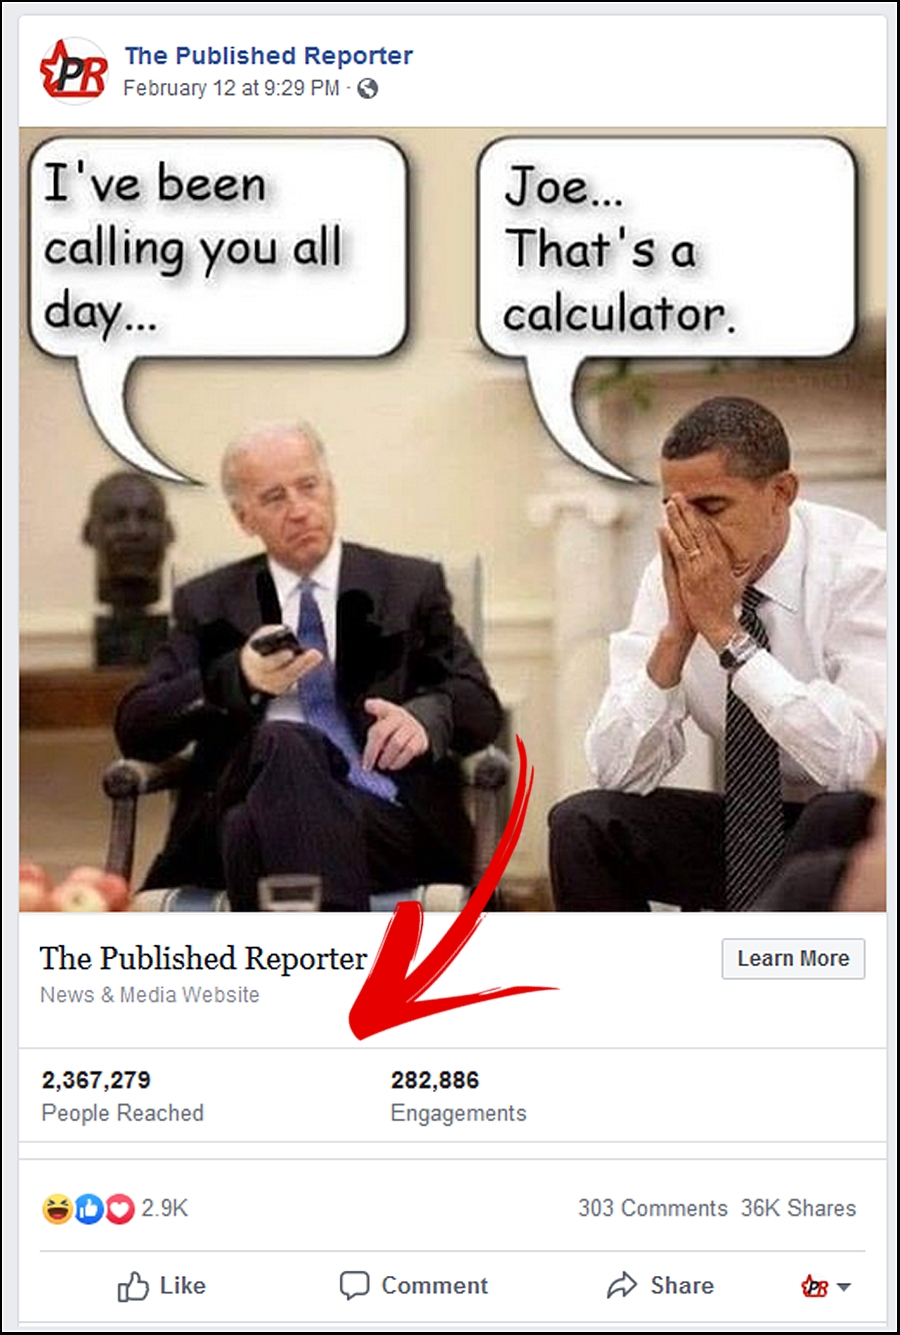Expand the post-as page selector dropdown

click(x=826, y=1287)
